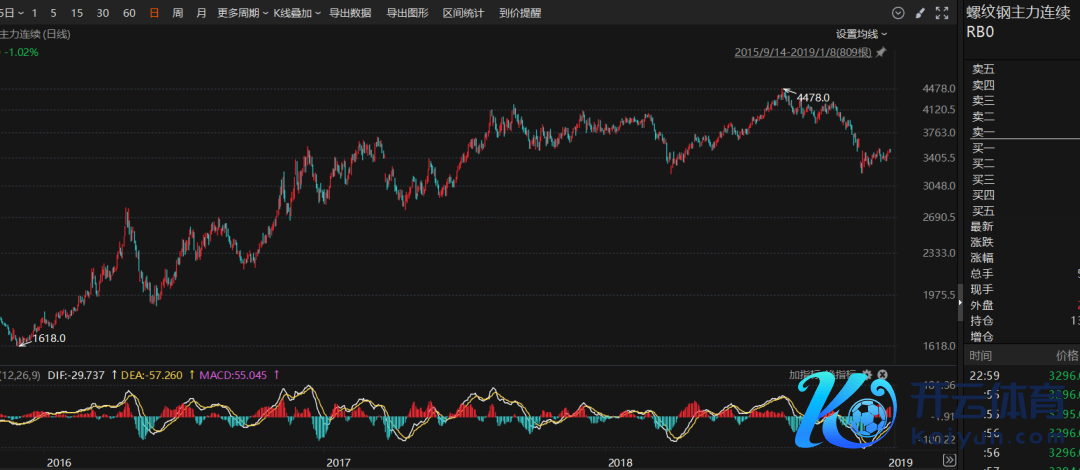This screenshot has width=1080, height=470.
Task: Switch to monthly (月) K-line period
Action: 201,13
